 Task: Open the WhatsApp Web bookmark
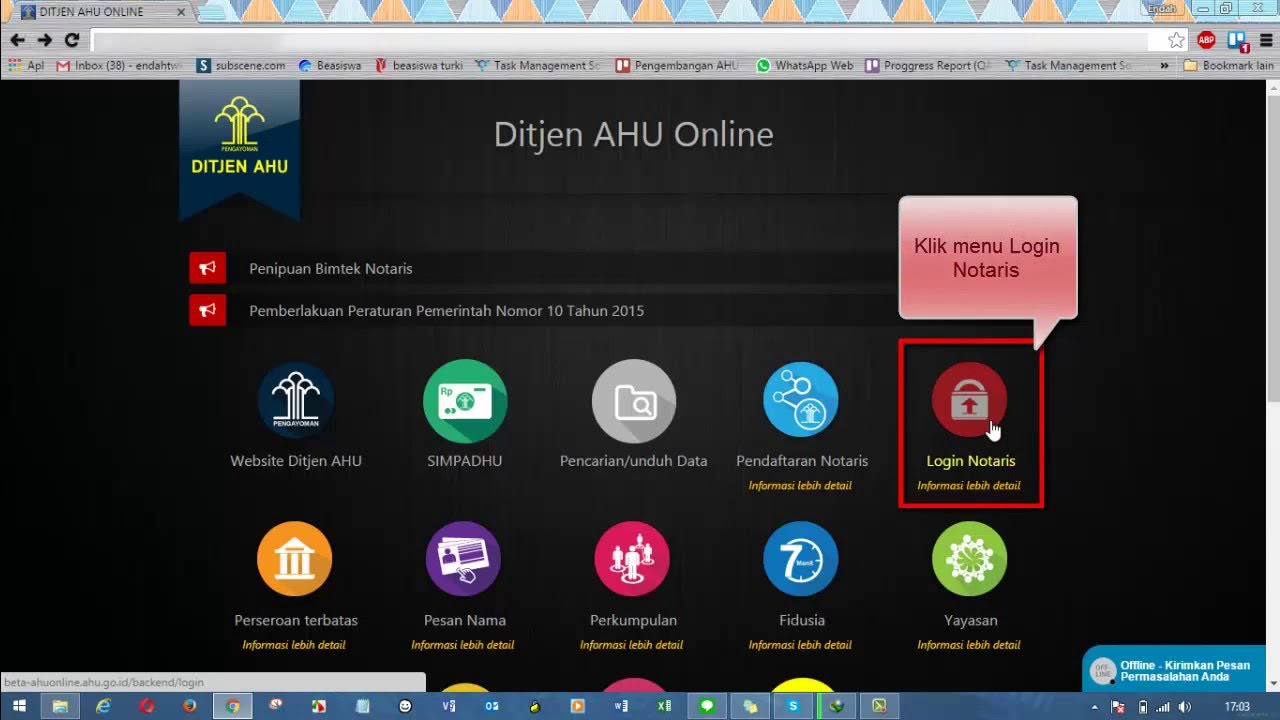(804, 65)
